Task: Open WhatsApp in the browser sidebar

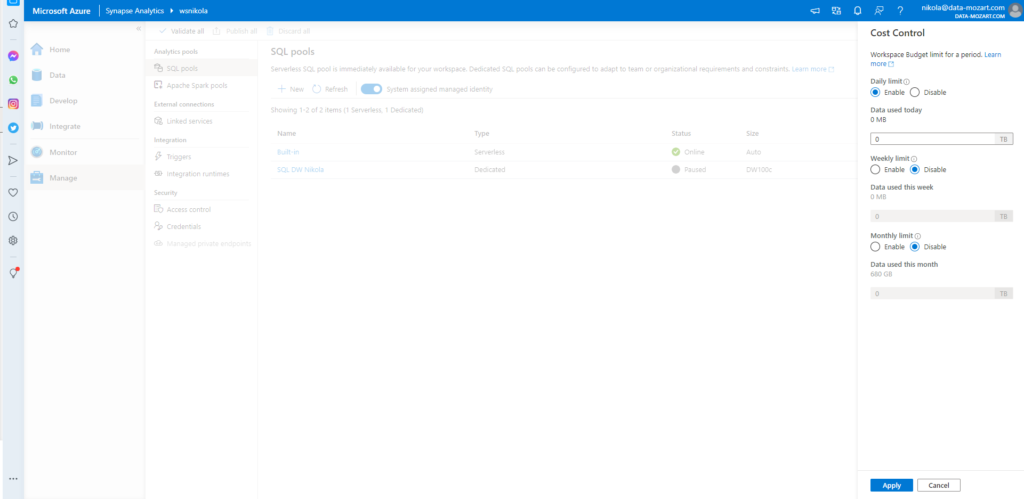Action: coord(13,80)
